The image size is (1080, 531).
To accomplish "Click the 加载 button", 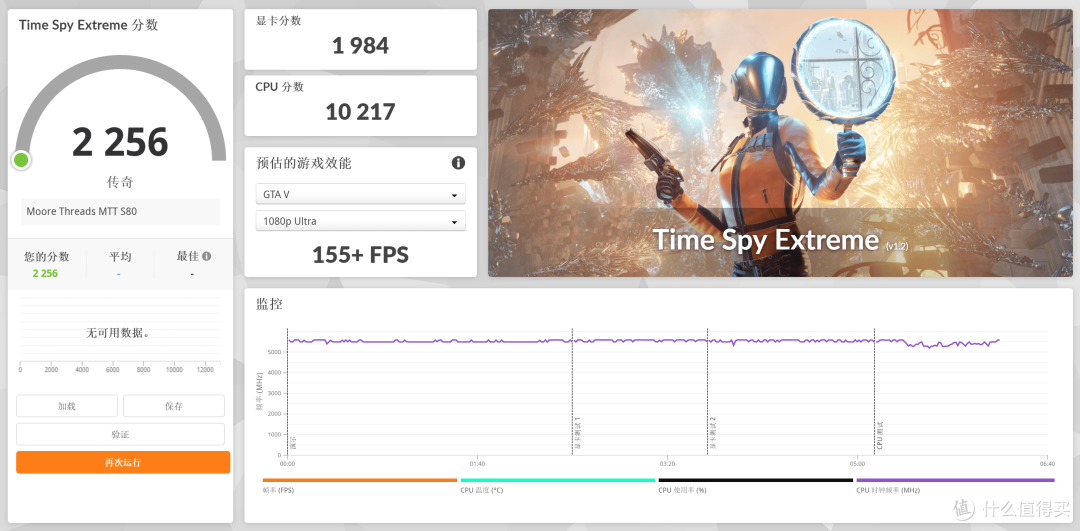I will point(67,406).
